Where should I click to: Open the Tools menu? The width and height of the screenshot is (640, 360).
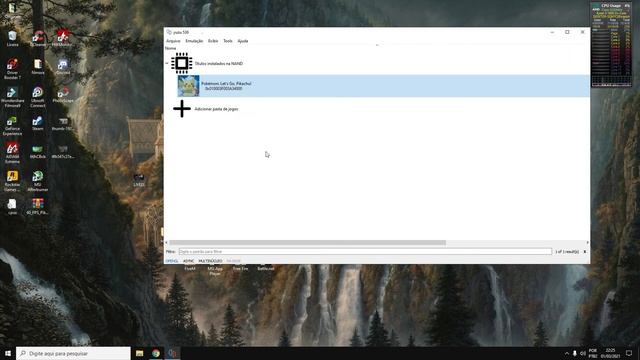click(x=228, y=41)
